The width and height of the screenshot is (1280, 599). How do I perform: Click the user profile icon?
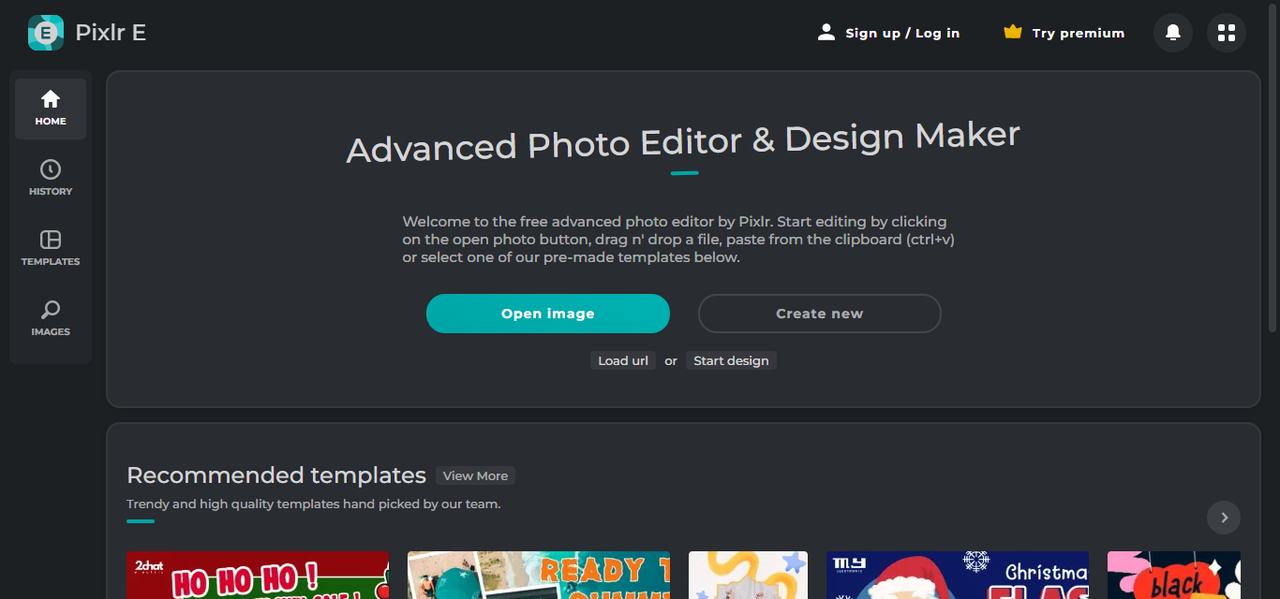click(x=826, y=32)
